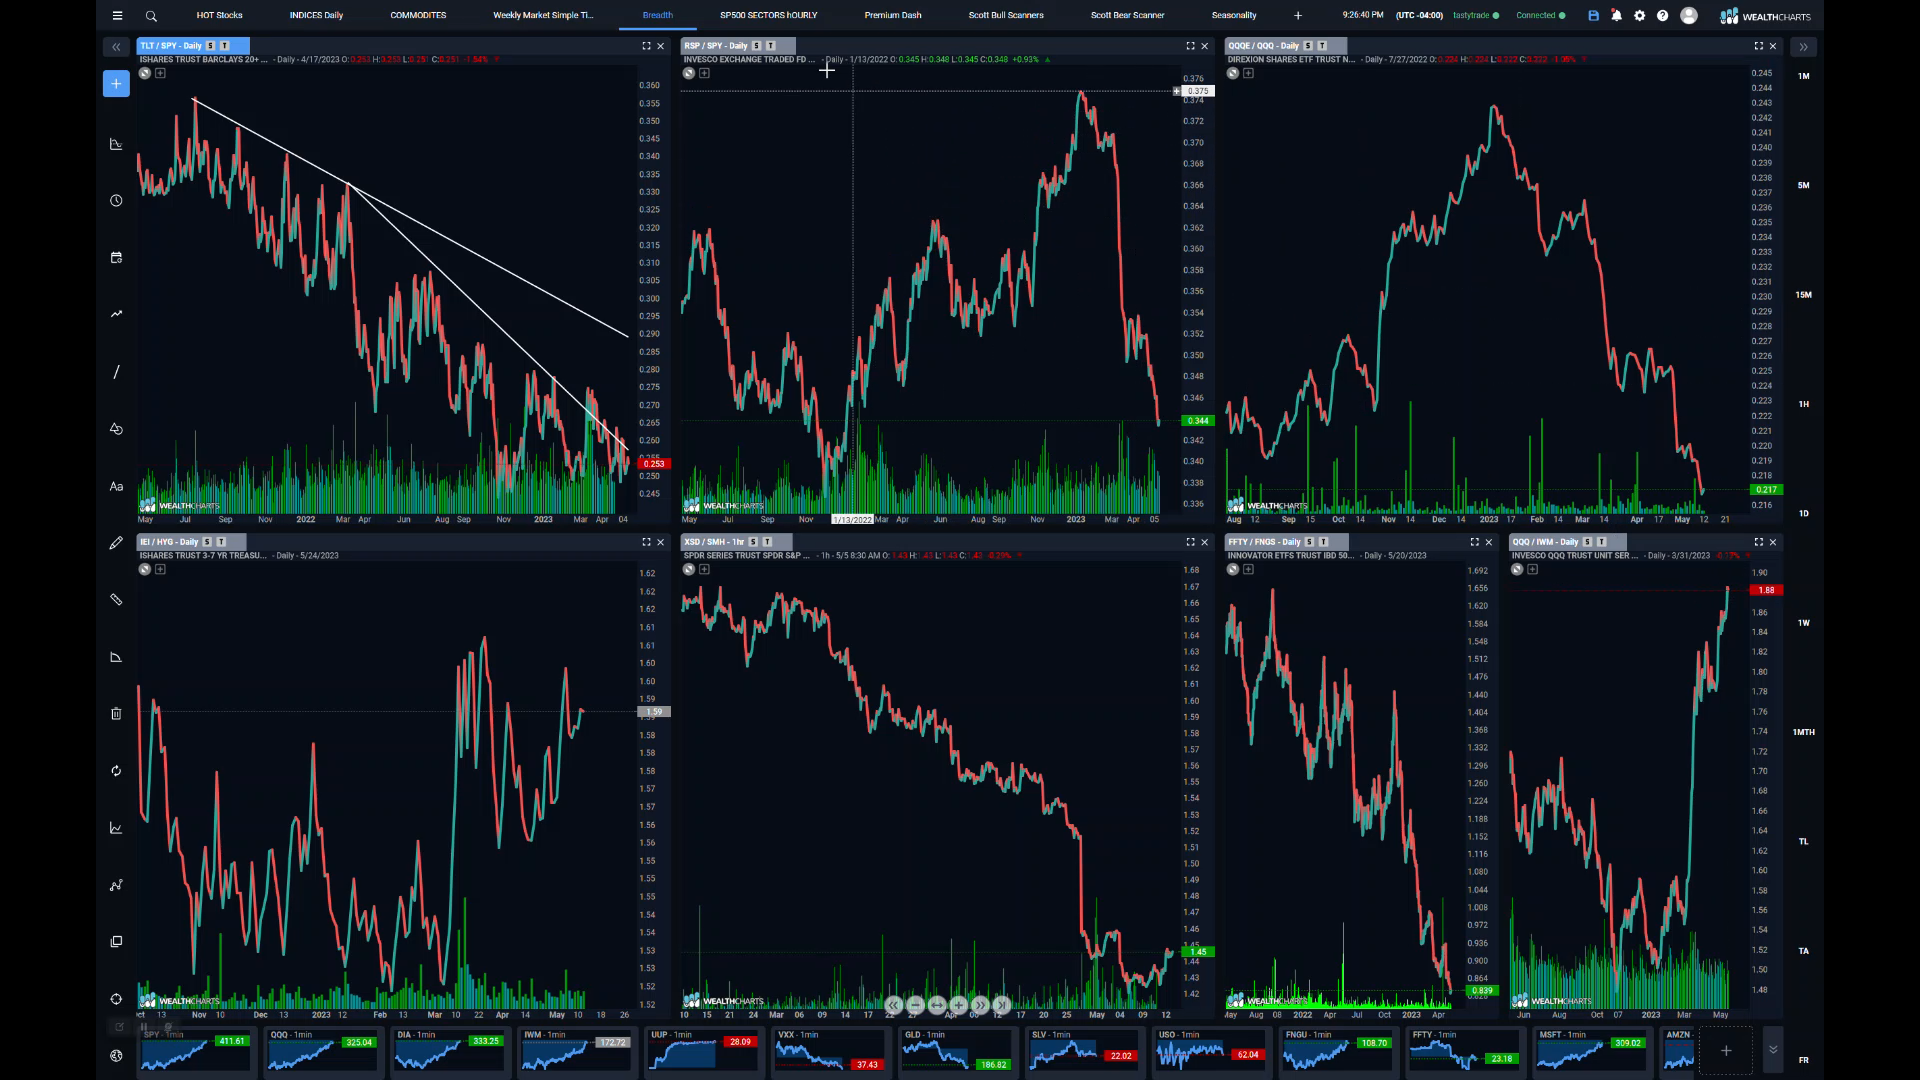Click zoom-in plus control on XSD / SMH chart
1920x1080 pixels.
pos(959,1005)
